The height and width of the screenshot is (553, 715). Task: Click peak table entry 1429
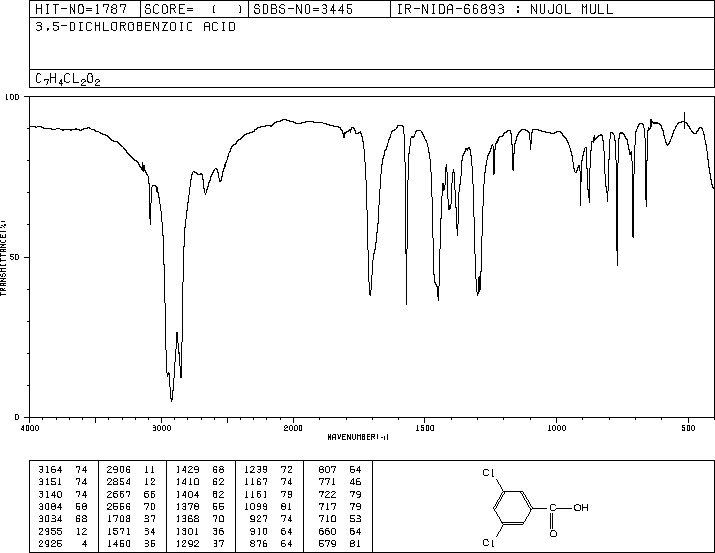point(187,470)
